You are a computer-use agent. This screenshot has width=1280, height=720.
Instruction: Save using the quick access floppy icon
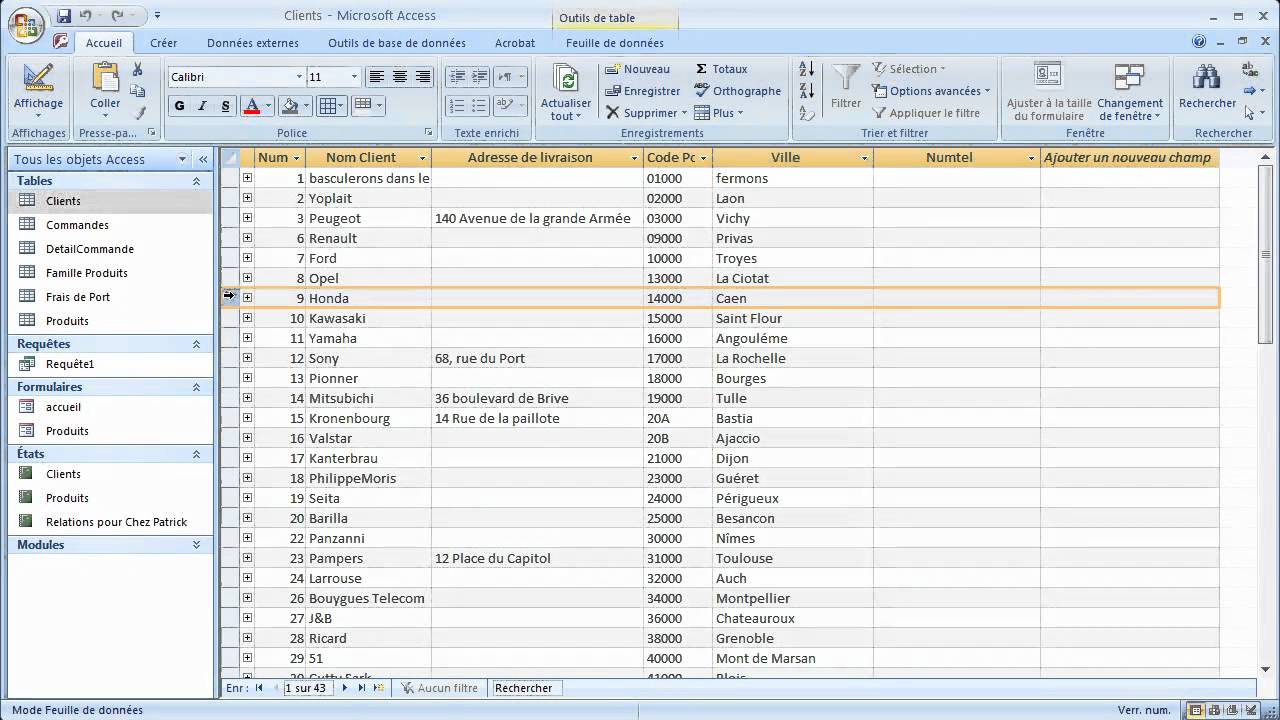(x=64, y=16)
